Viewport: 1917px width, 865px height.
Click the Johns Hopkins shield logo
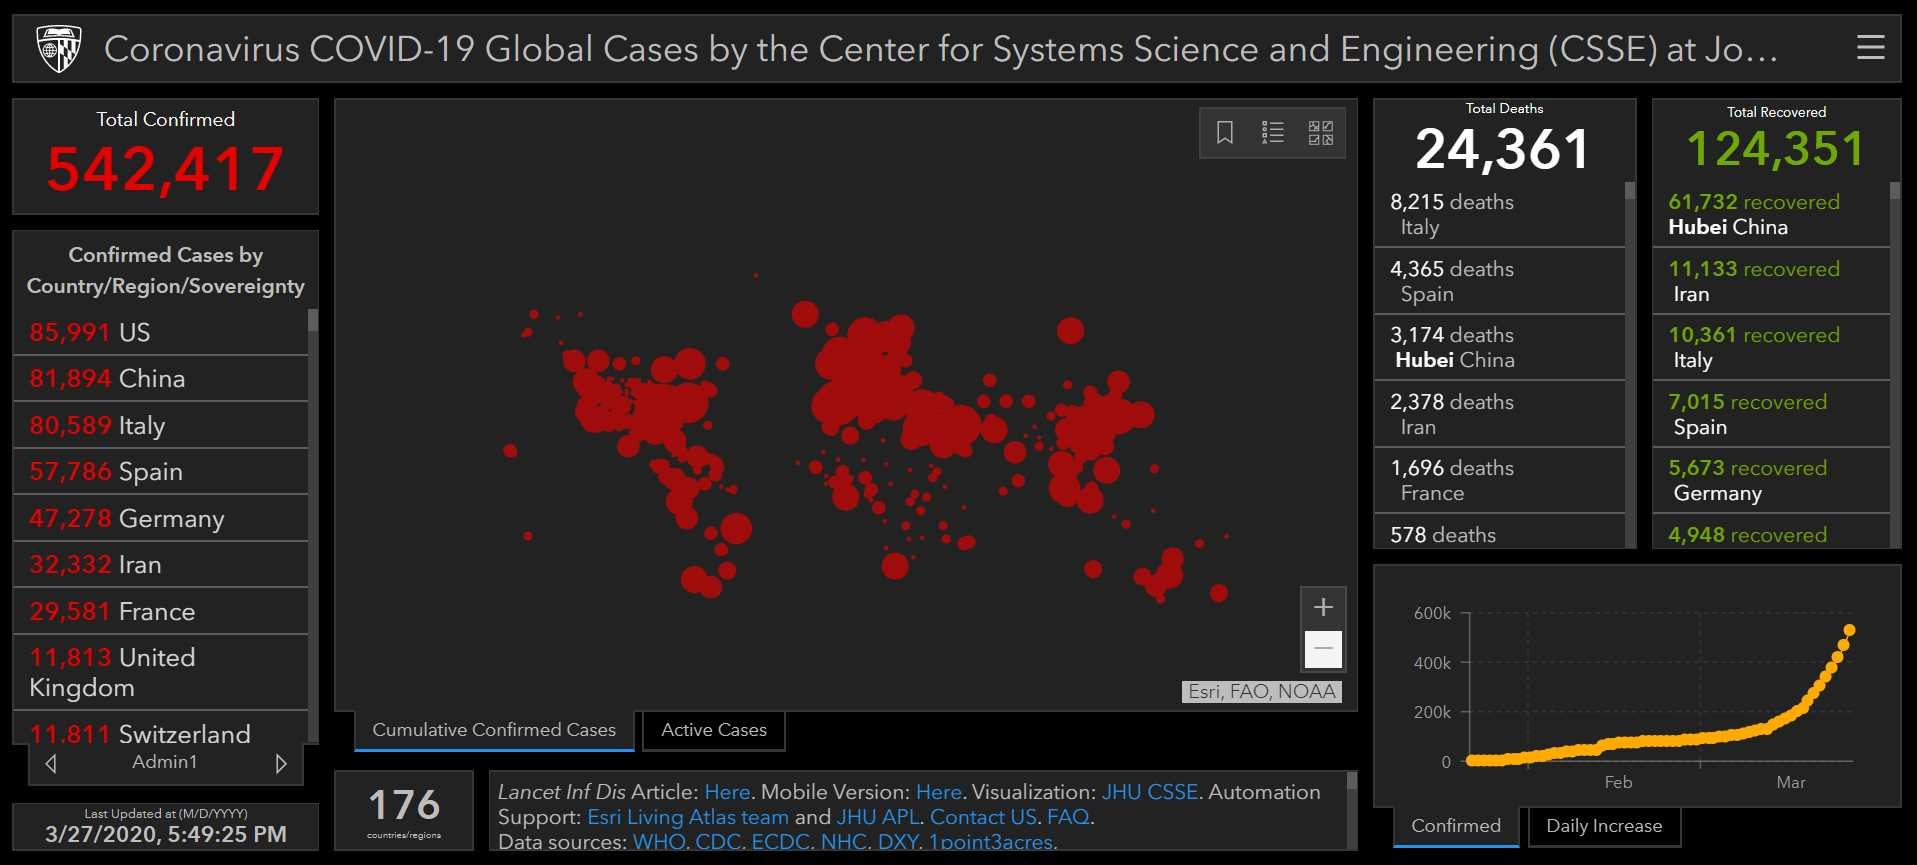(x=58, y=48)
